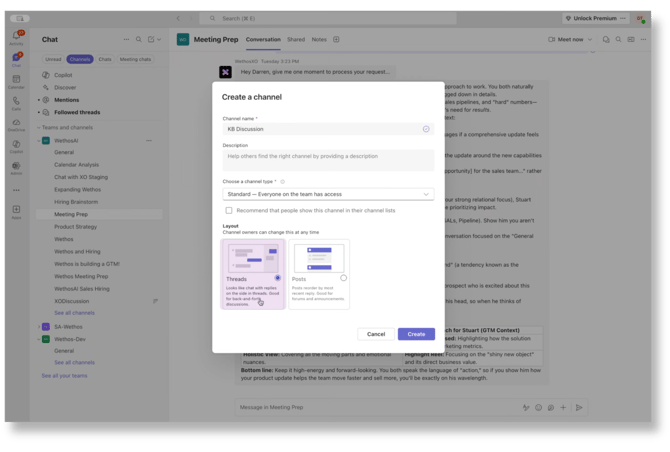
Task: Select the Posts layout radio button
Action: tap(343, 278)
